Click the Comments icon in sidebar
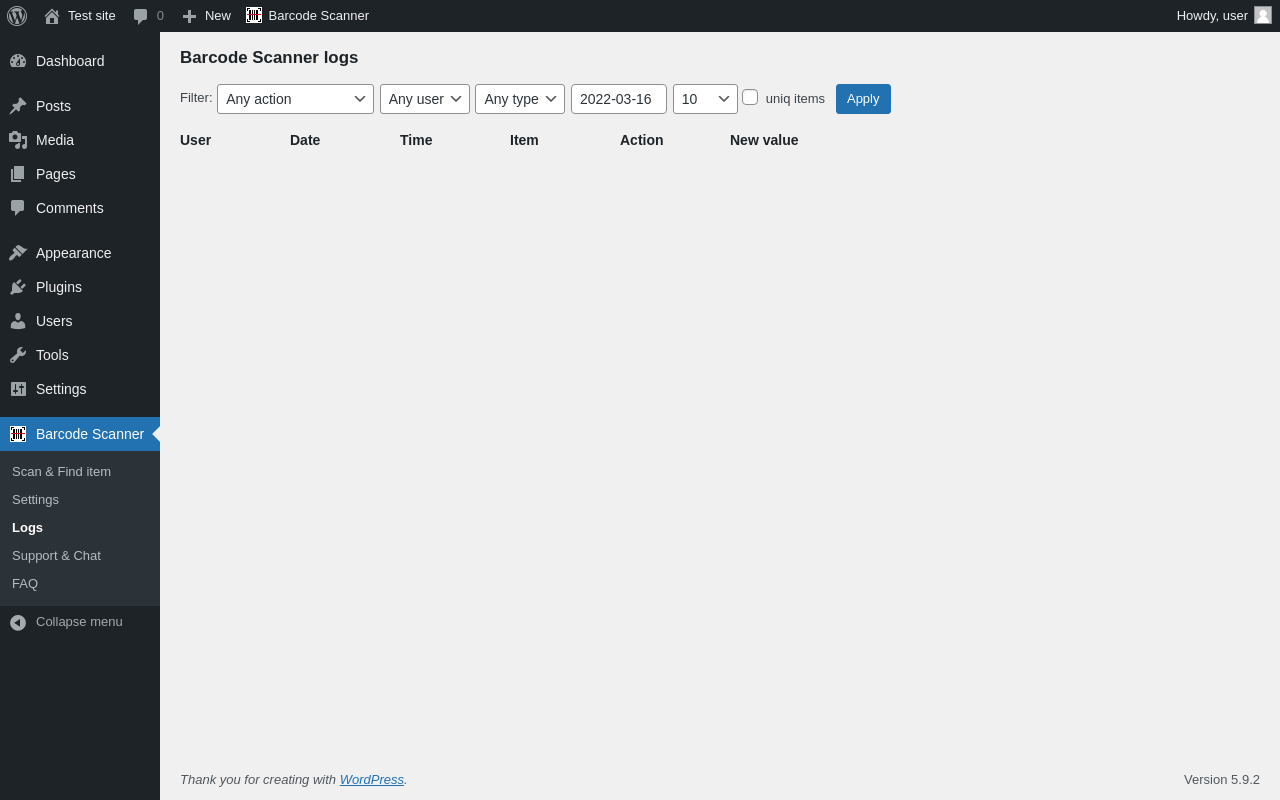Viewport: 1280px width, 800px height. click(18, 208)
